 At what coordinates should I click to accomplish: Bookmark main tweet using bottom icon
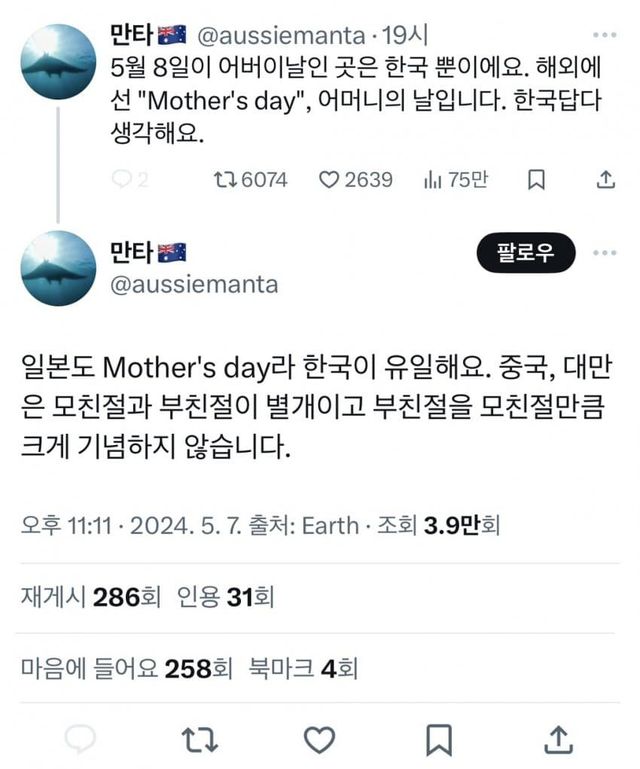[x=438, y=739]
